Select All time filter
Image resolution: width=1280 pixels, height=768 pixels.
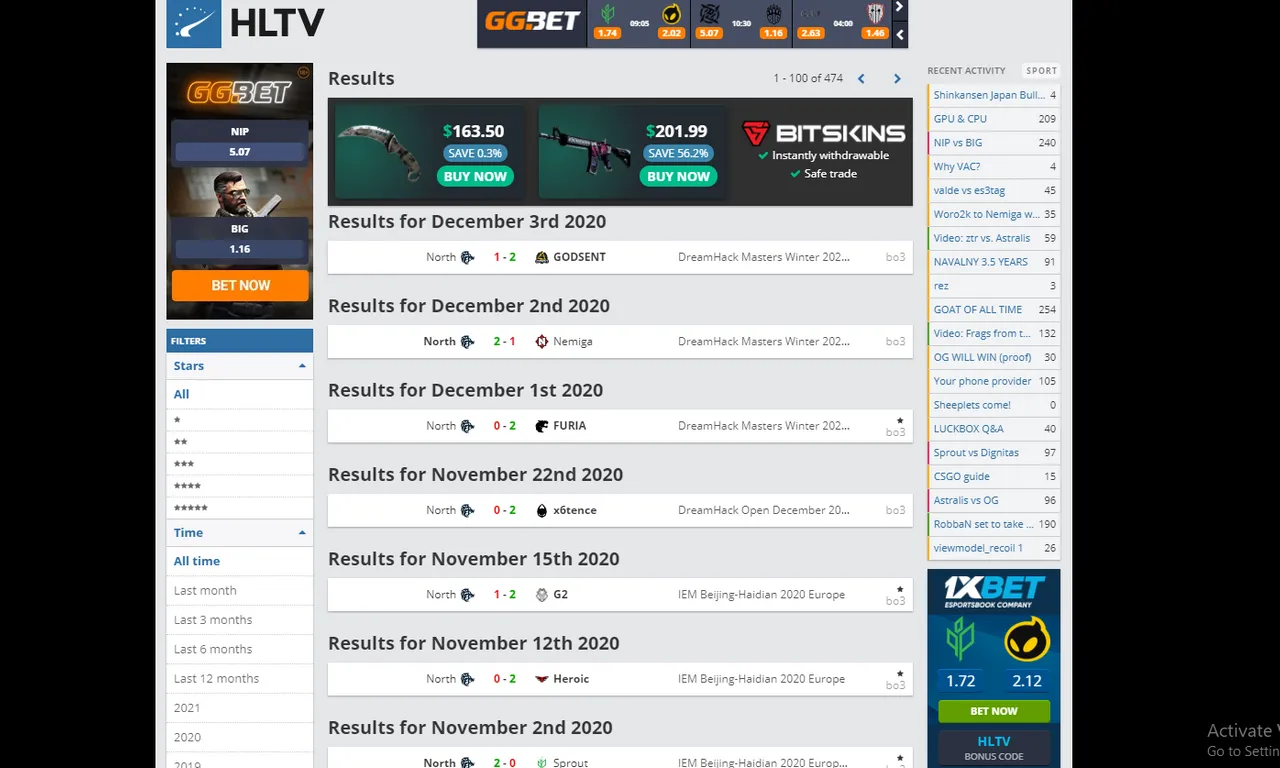[x=240, y=561]
